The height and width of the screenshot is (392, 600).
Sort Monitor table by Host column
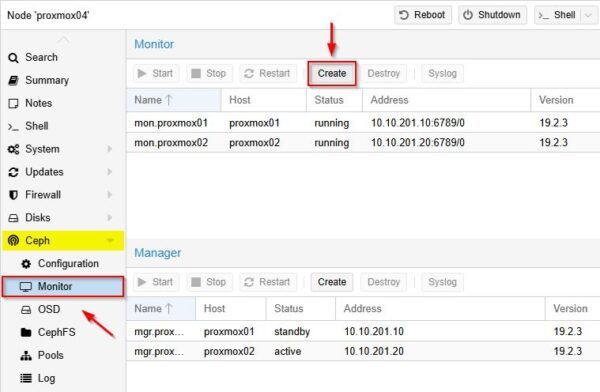pos(264,100)
